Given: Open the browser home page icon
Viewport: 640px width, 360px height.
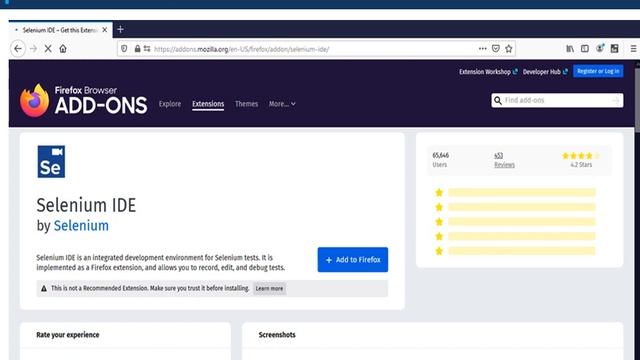Looking at the screenshot, I should point(63,49).
